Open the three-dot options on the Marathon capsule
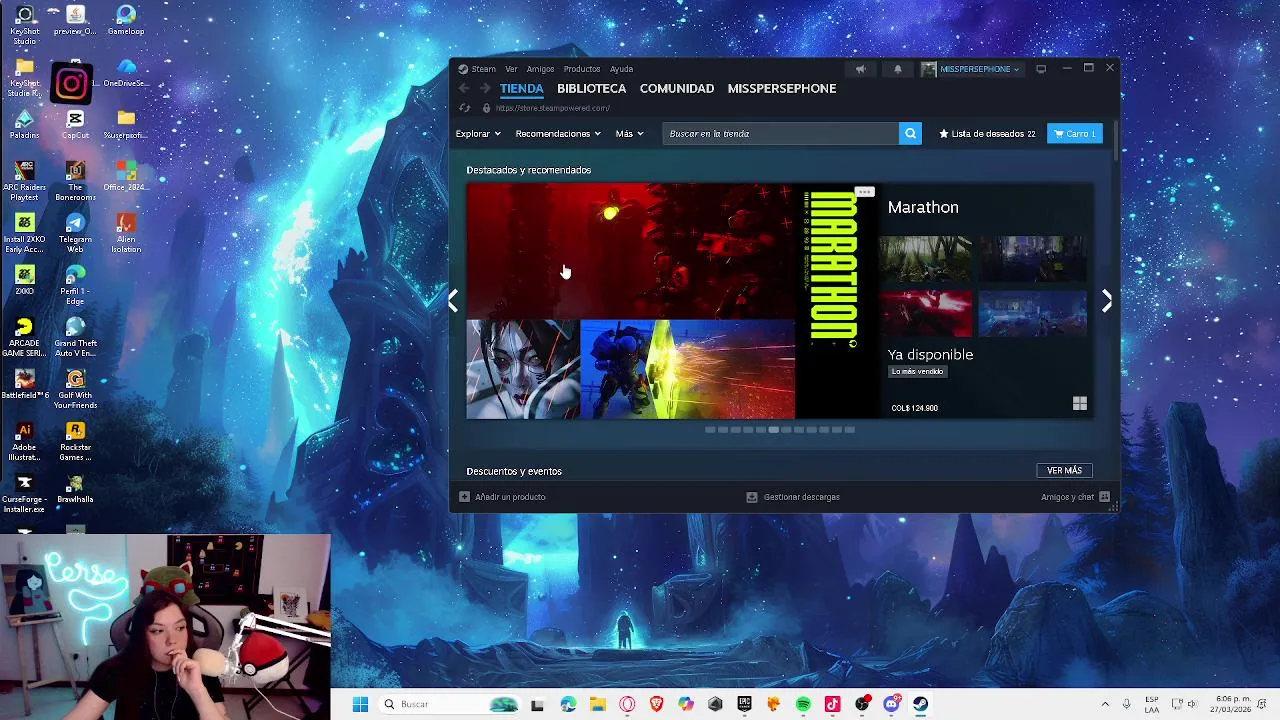This screenshot has width=1280, height=720. [865, 192]
